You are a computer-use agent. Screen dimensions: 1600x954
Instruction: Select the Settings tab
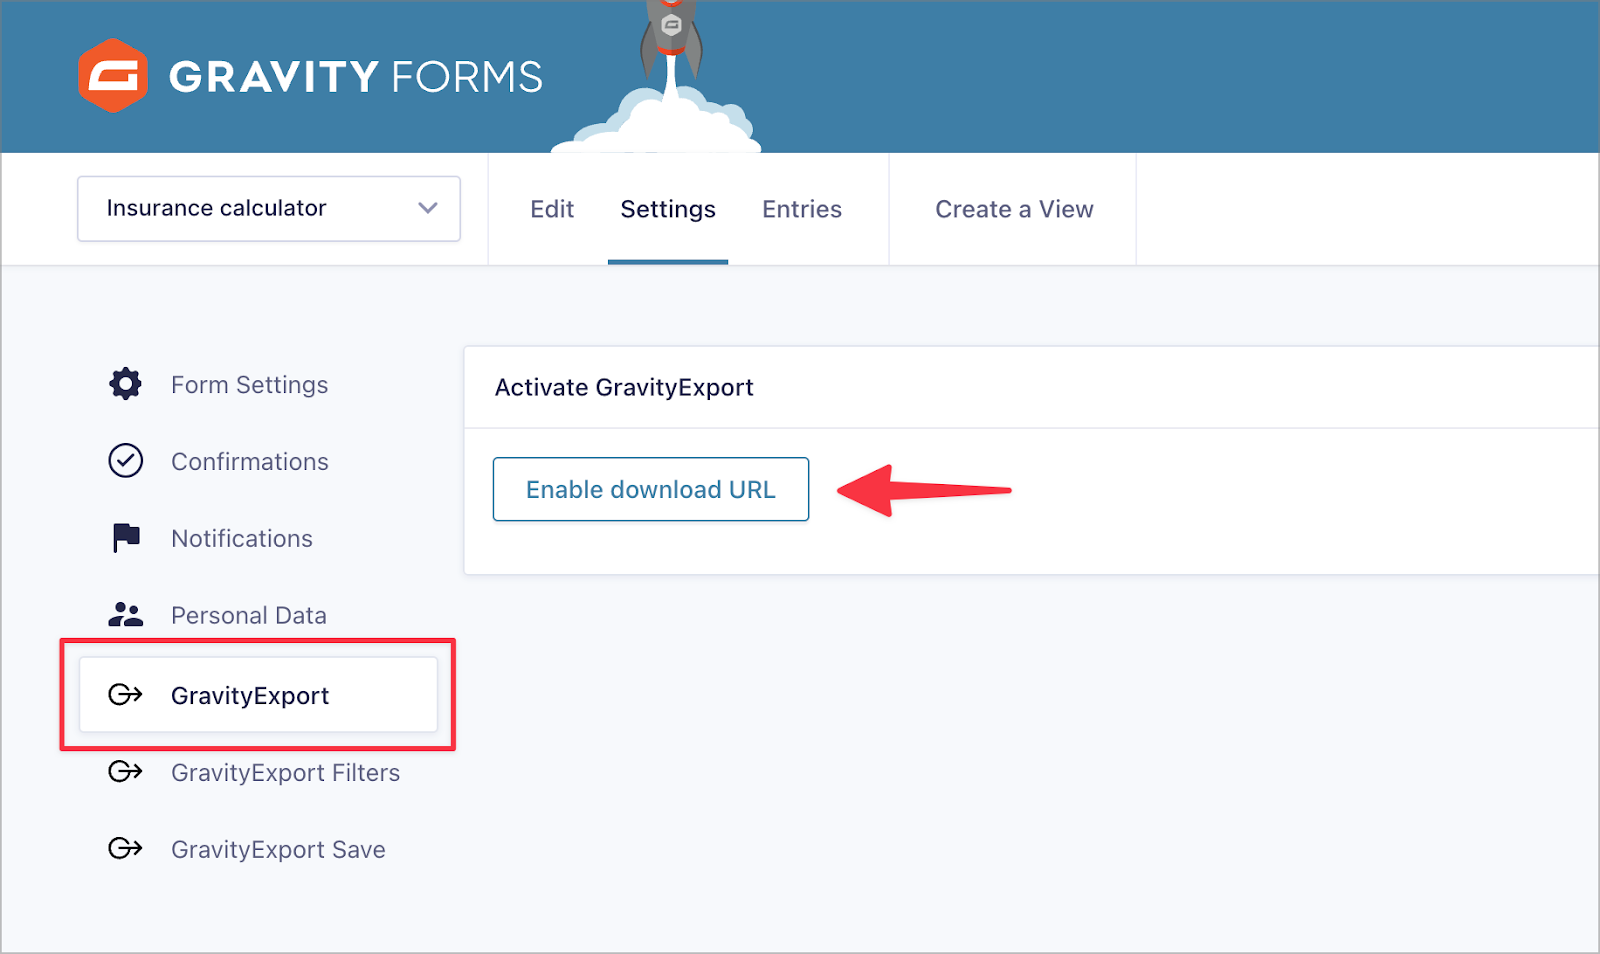coord(668,209)
